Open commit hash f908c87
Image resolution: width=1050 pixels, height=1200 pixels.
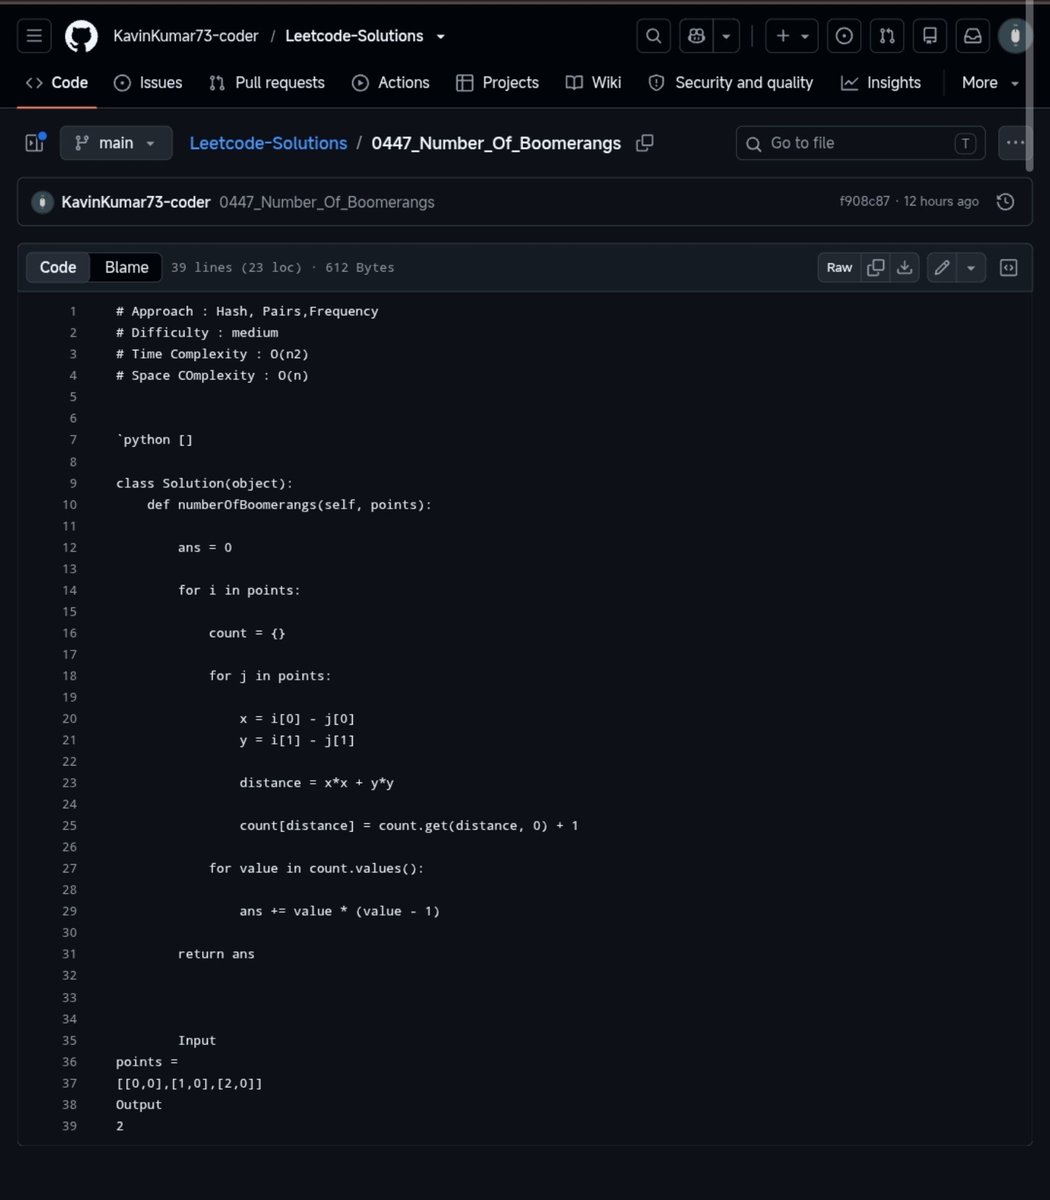(864, 202)
